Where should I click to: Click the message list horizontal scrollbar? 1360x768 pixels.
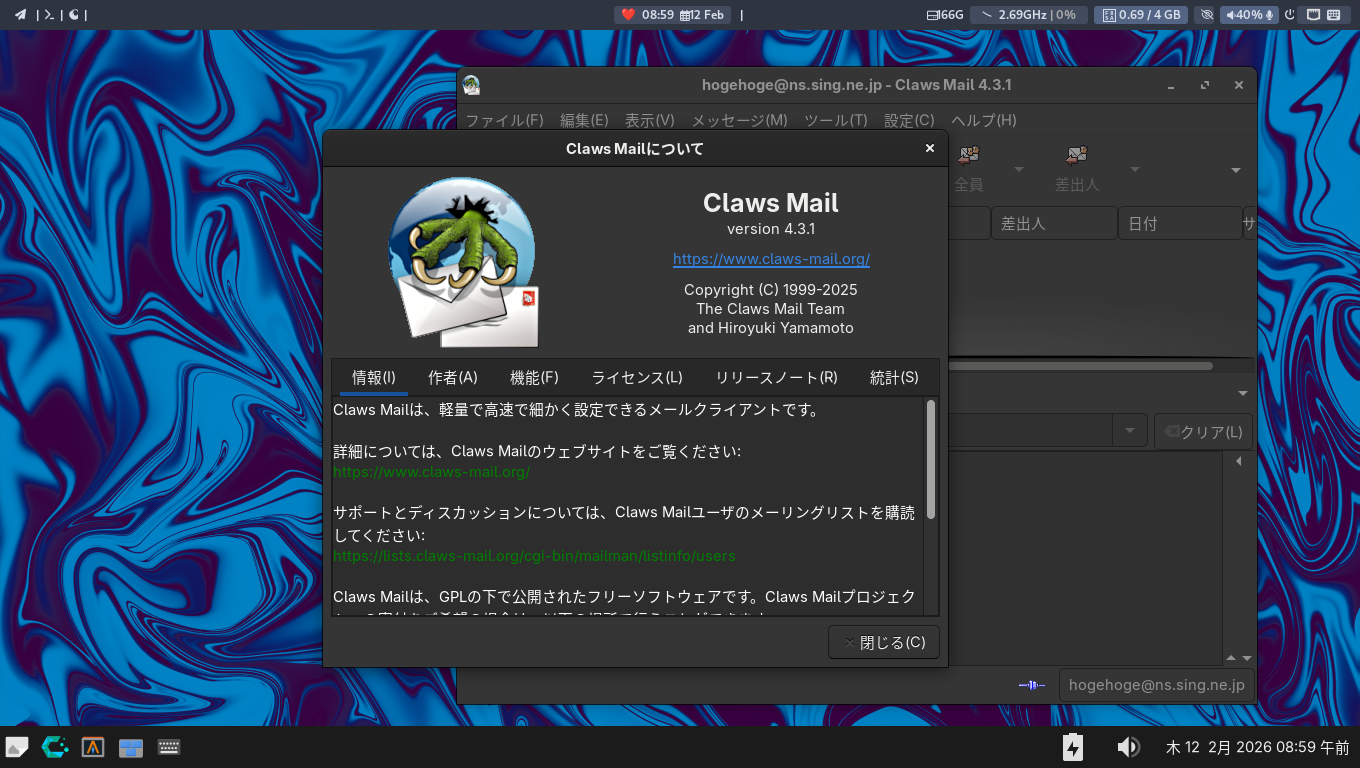pos(1080,366)
